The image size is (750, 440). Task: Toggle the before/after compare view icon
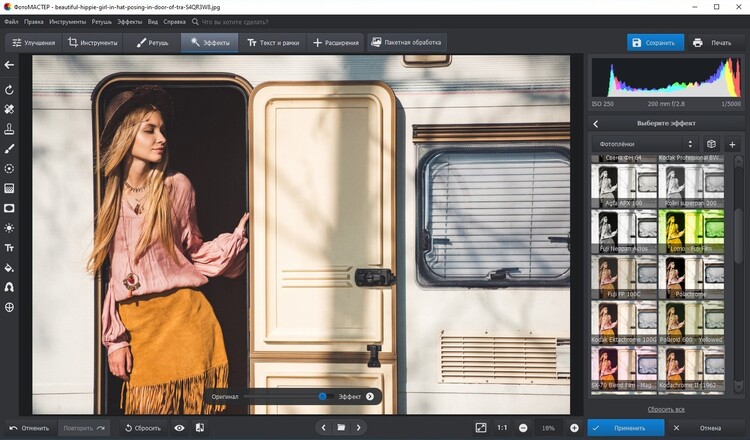click(x=200, y=427)
